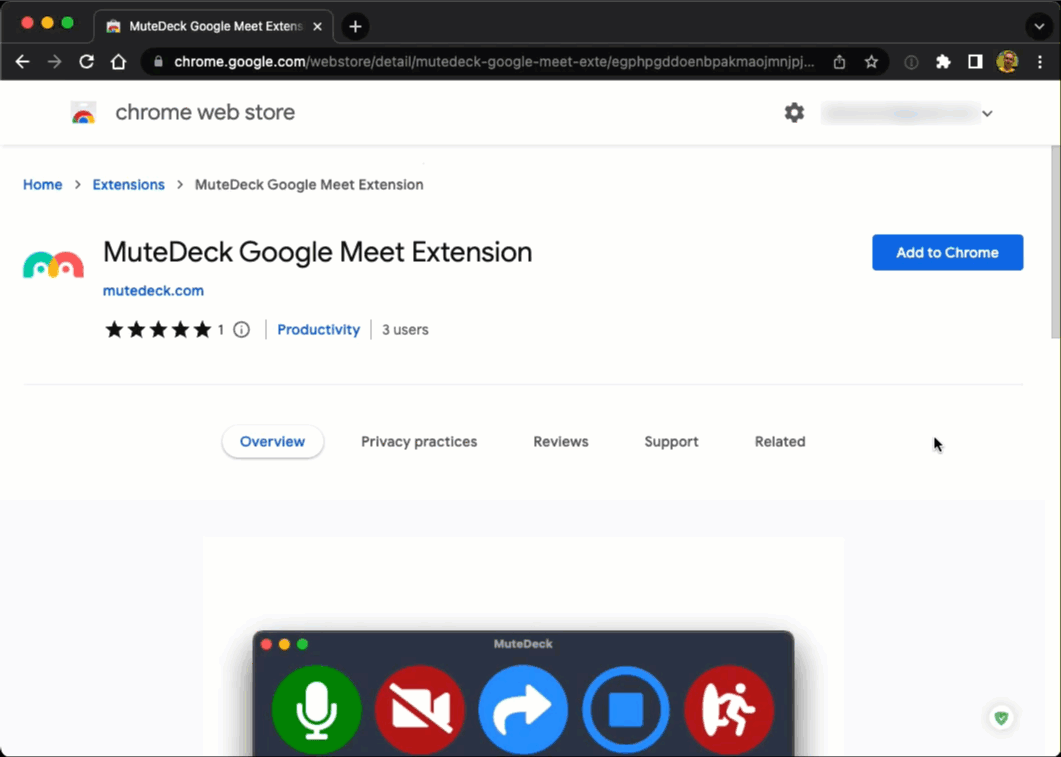Click the blue stop recording button
This screenshot has height=757, width=1061.
[x=626, y=710]
